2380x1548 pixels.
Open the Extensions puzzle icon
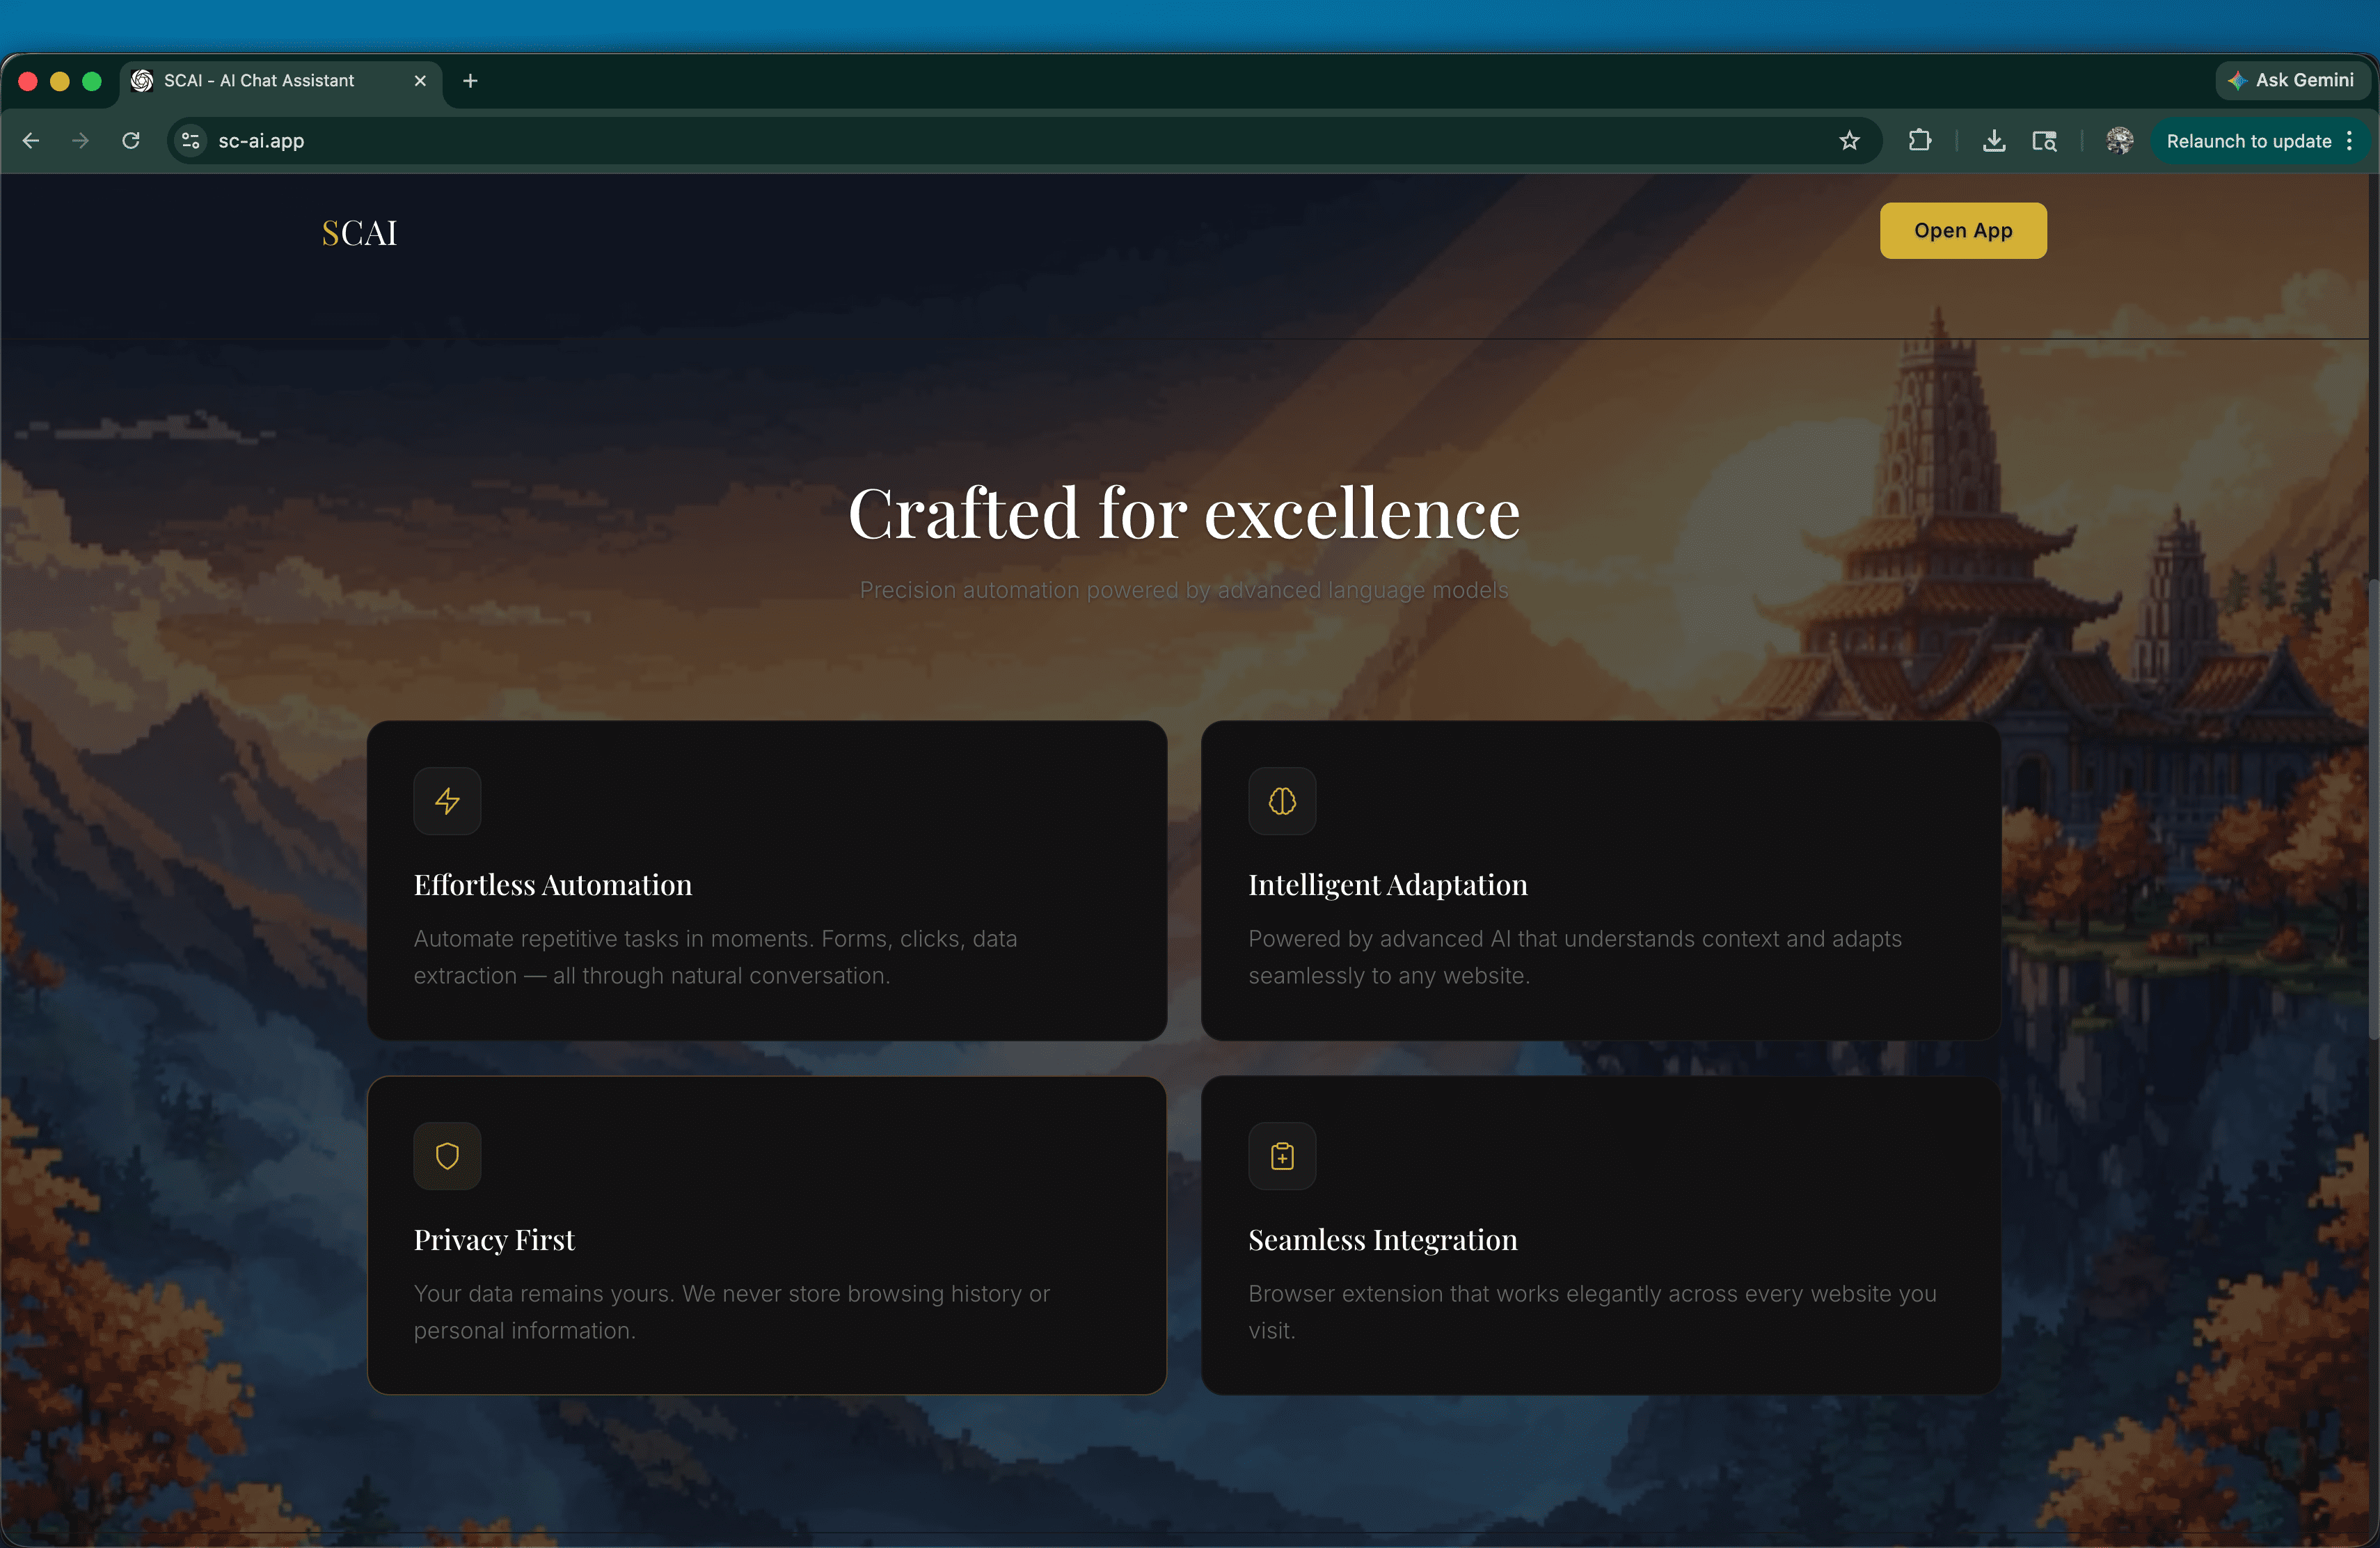tap(1919, 141)
